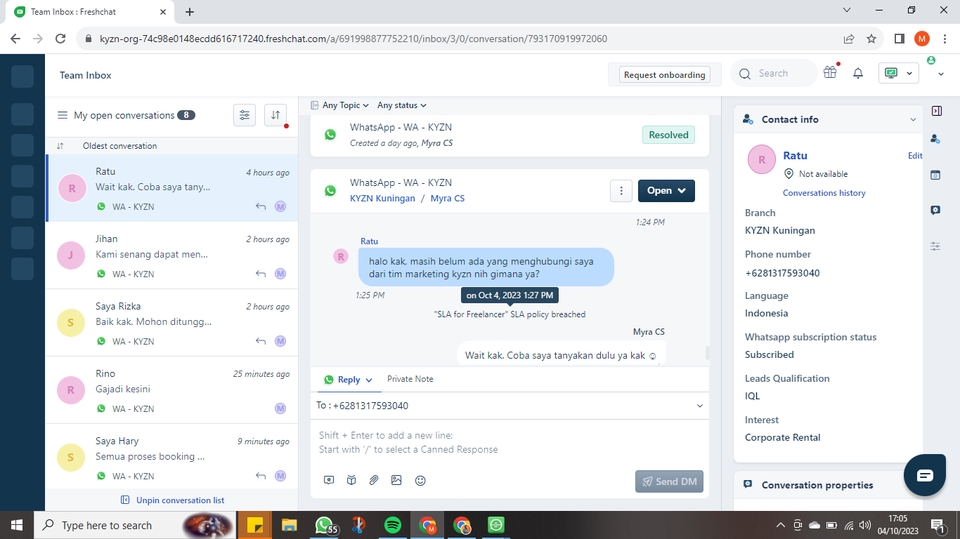Open the Open status dropdown button
The height and width of the screenshot is (539, 960).
point(666,190)
